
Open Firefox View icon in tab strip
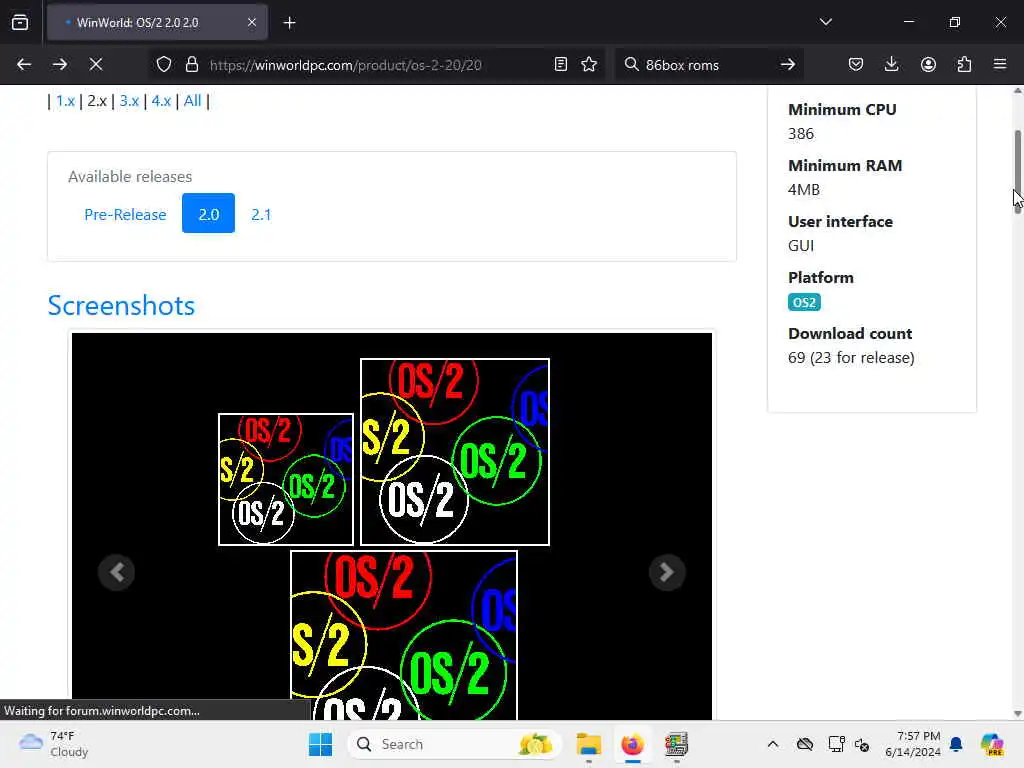coord(20,22)
